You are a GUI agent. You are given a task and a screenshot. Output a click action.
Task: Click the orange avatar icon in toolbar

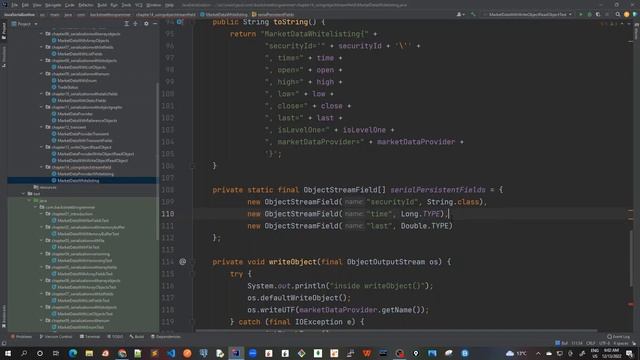pyautogui.click(x=627, y=14)
